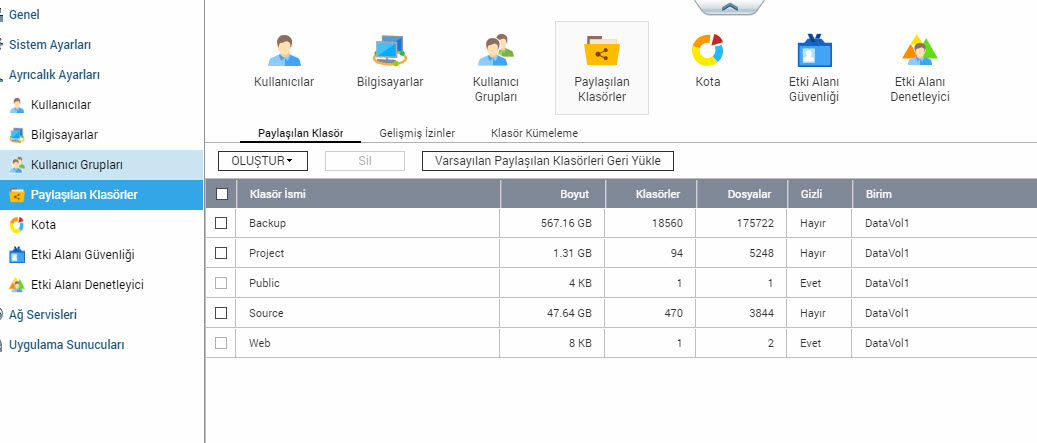Viewport: 1037px width, 443px height.
Task: Click the 18560 folders count cell
Action: (667, 223)
